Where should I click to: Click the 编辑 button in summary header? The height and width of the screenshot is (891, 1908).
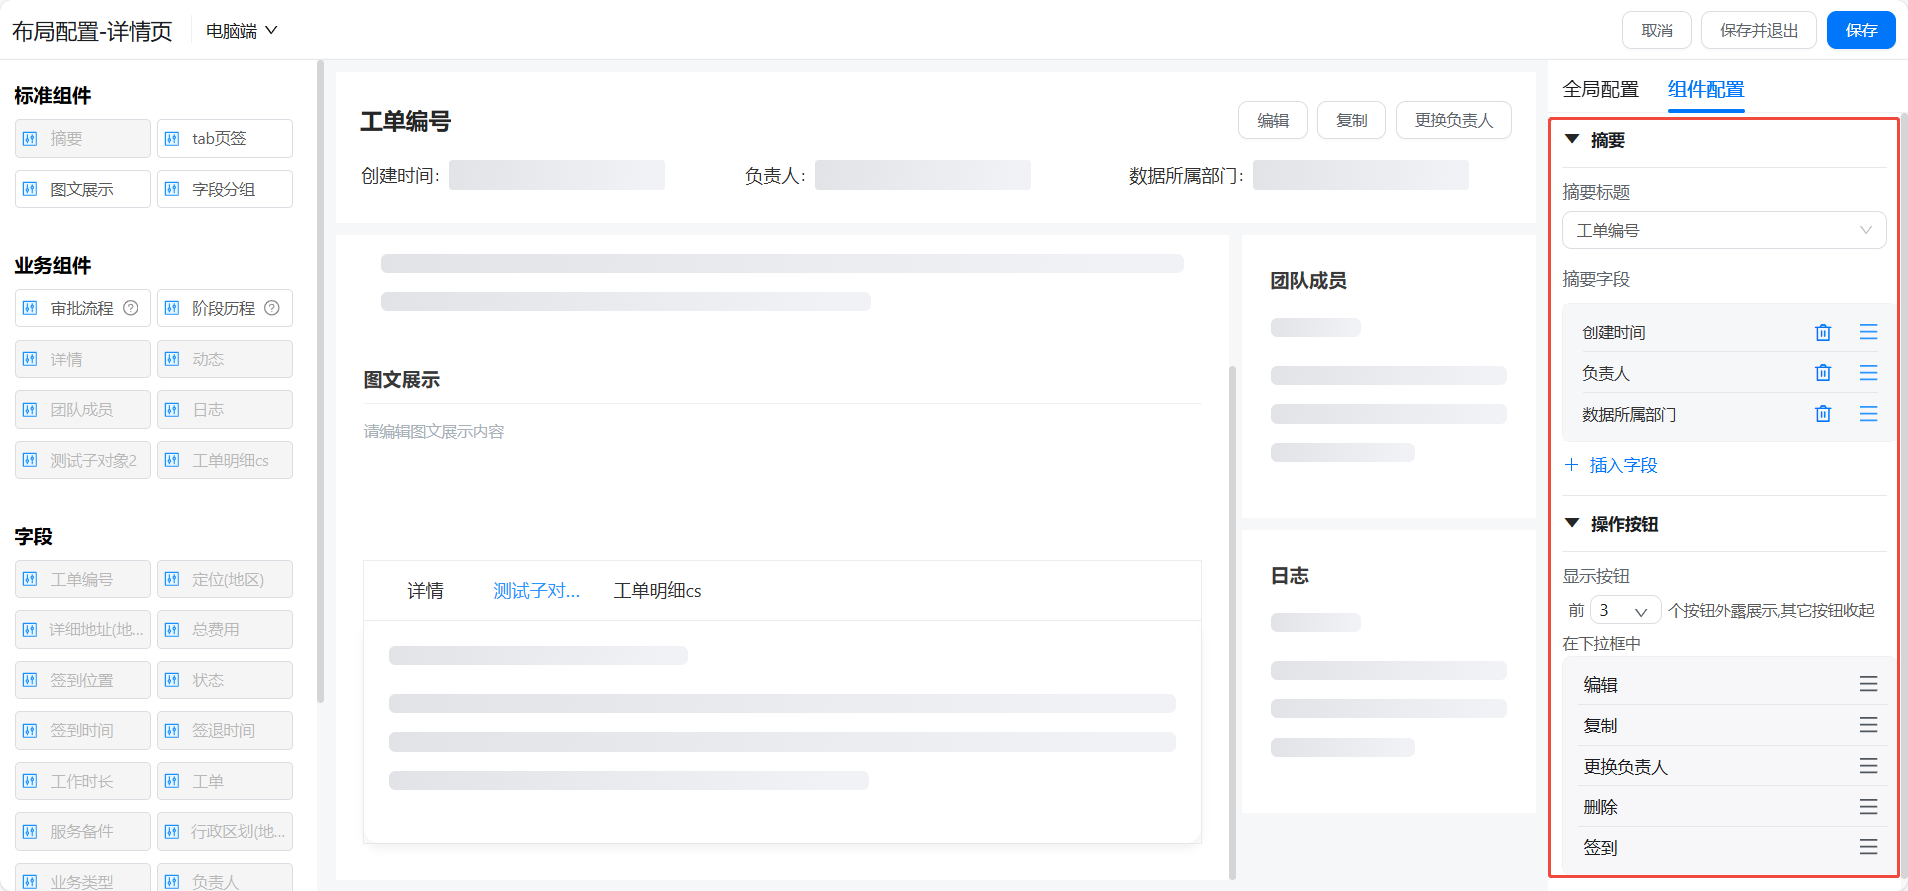(1273, 120)
